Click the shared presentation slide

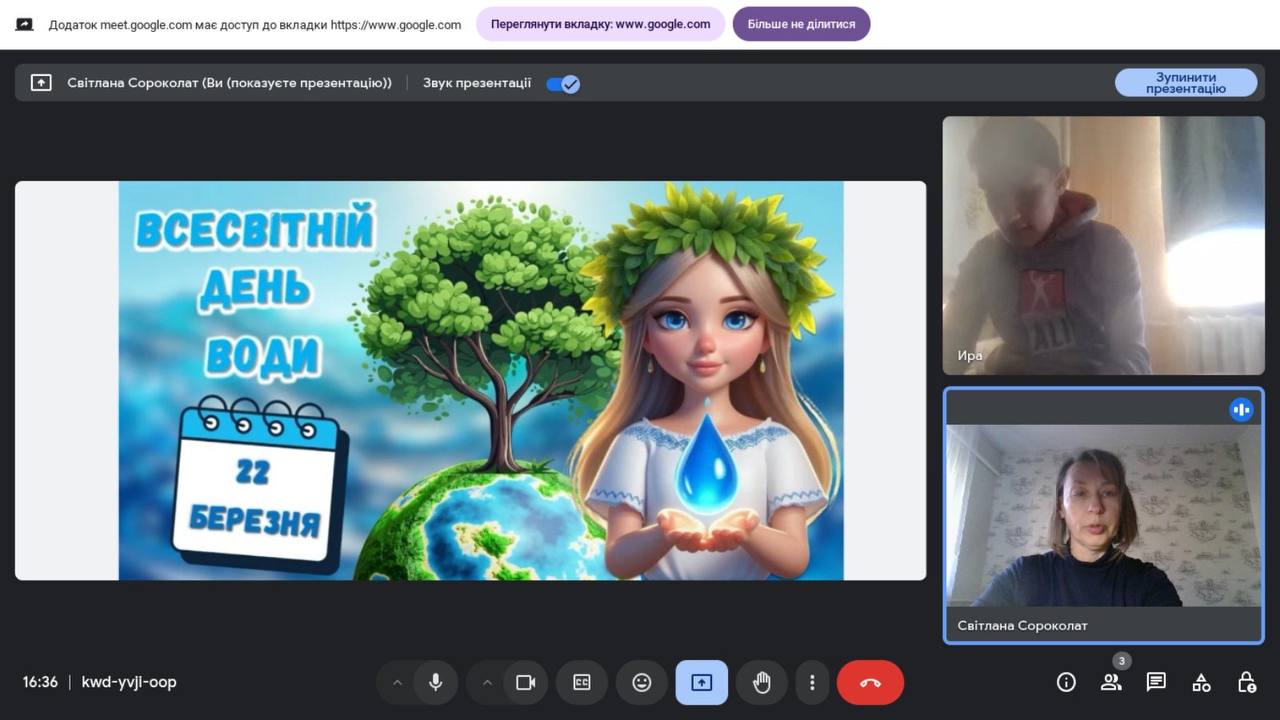(x=470, y=380)
